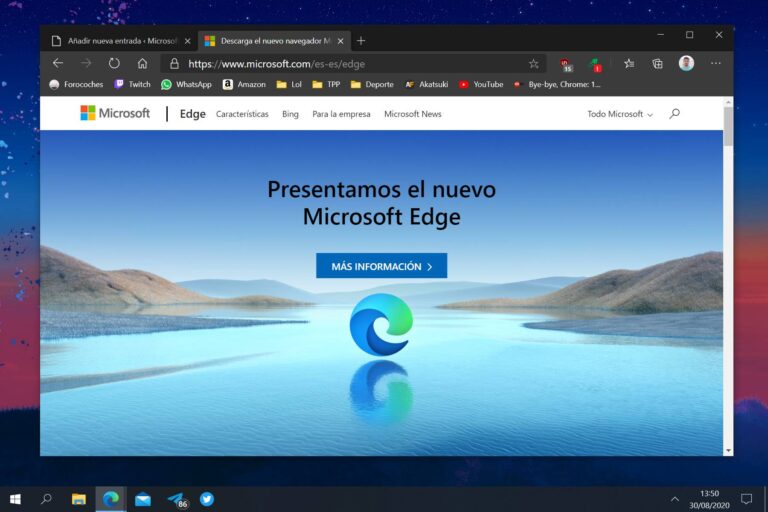Viewport: 768px width, 512px height.
Task: Open the home page via home icon
Action: pyautogui.click(x=142, y=64)
